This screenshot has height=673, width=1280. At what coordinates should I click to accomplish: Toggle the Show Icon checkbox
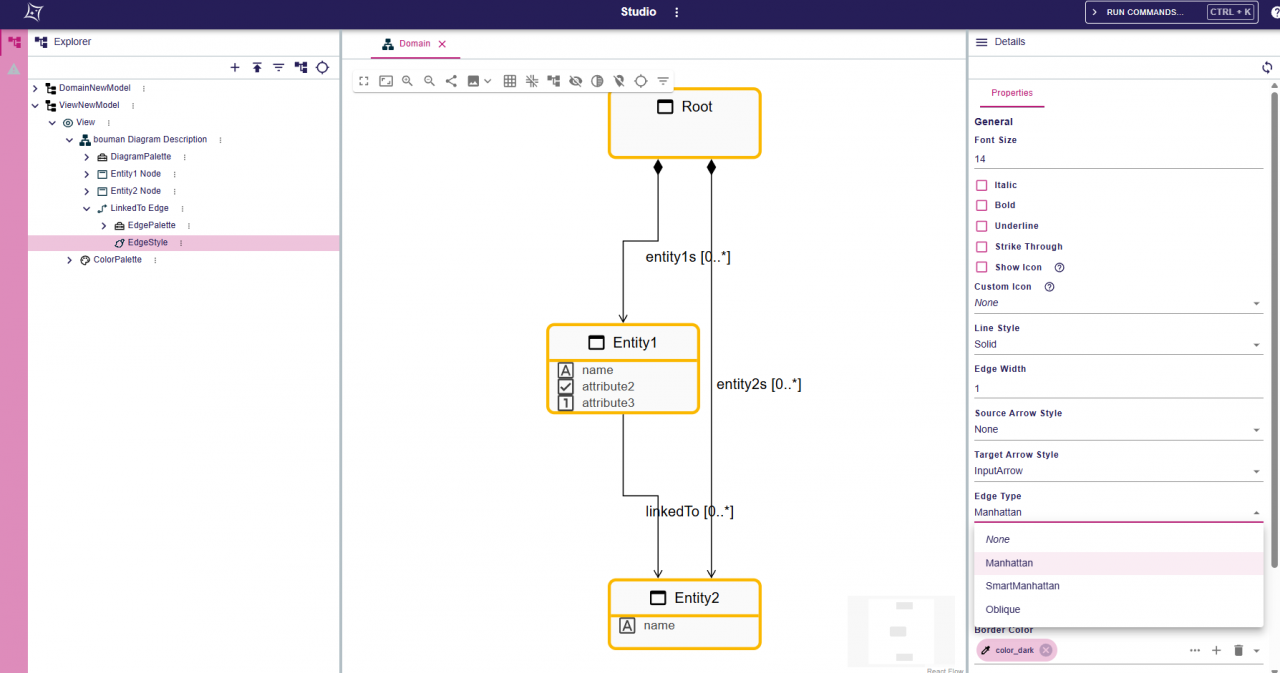coord(981,267)
